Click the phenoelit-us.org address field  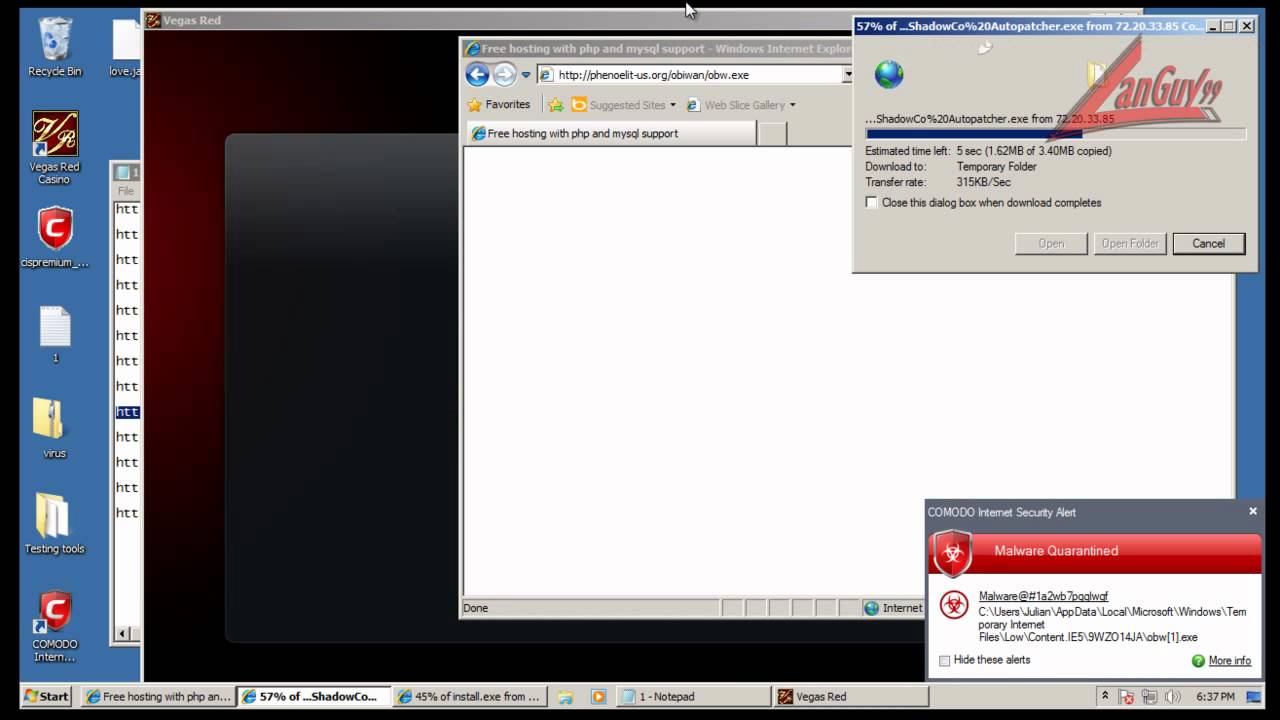point(690,75)
